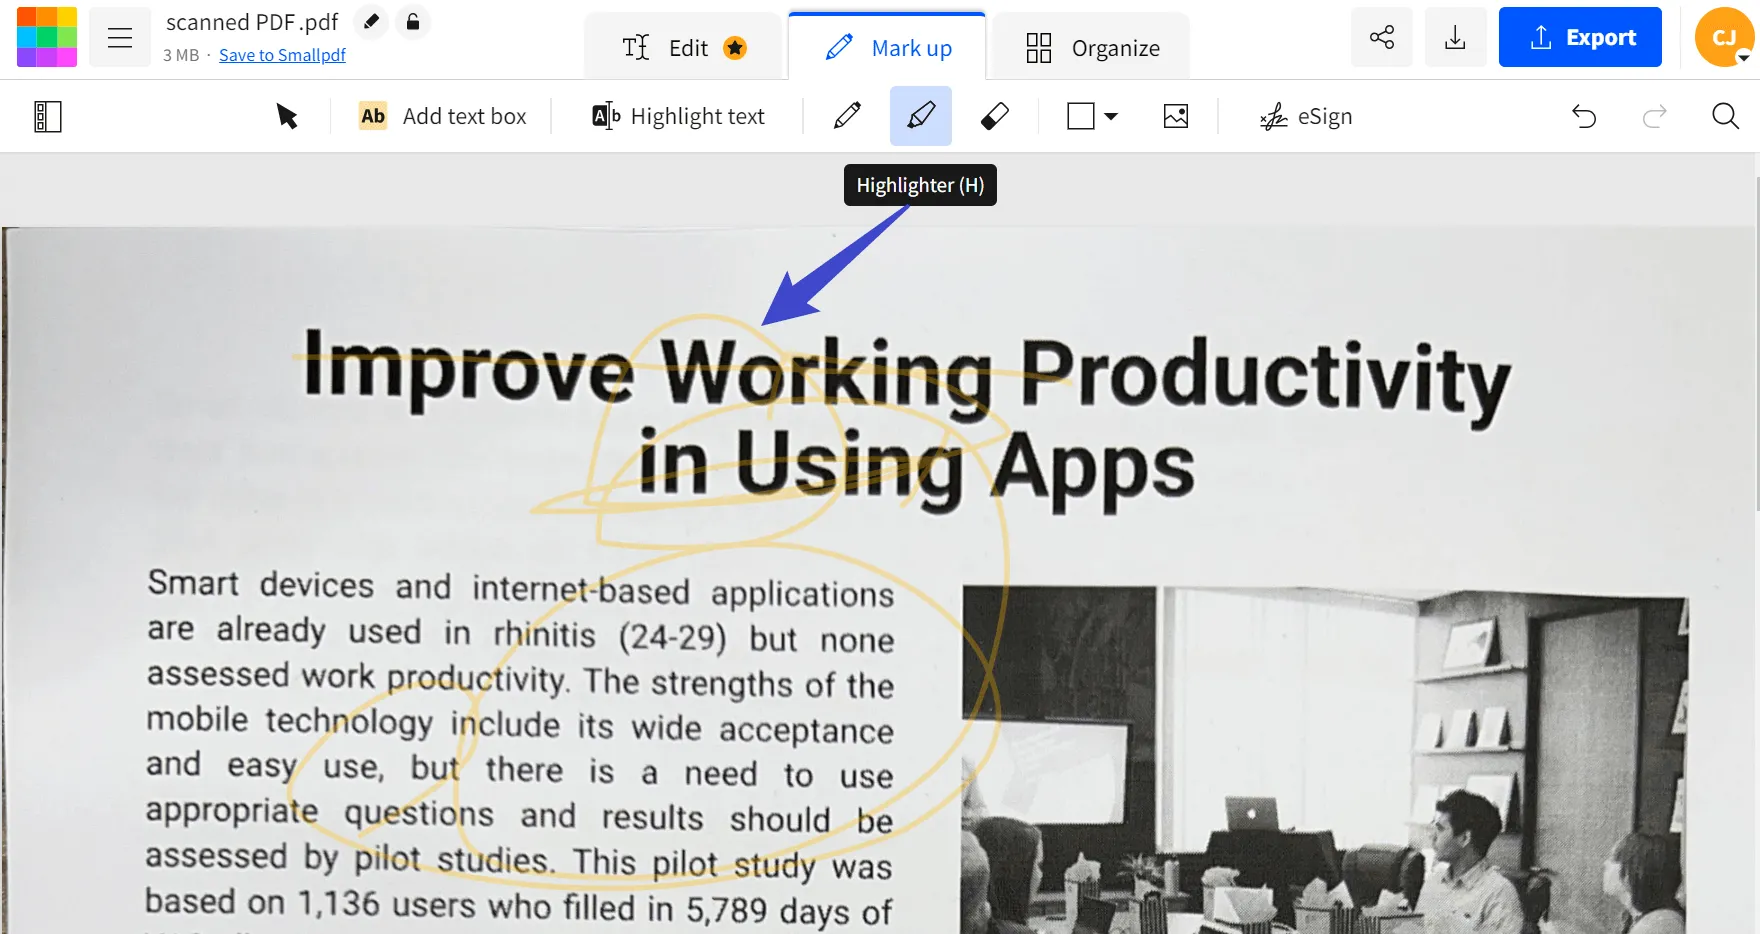Image resolution: width=1760 pixels, height=934 pixels.
Task: Click the scanned PDF.pdf filename
Action: (x=252, y=22)
